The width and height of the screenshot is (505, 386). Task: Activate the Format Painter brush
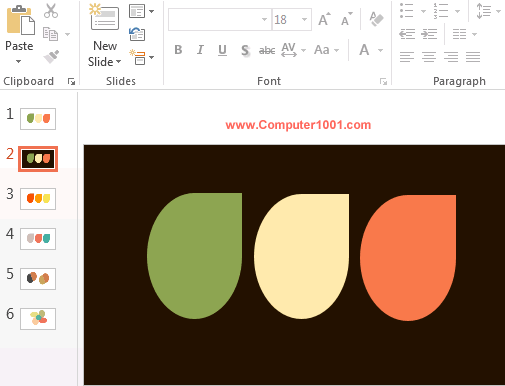point(51,56)
